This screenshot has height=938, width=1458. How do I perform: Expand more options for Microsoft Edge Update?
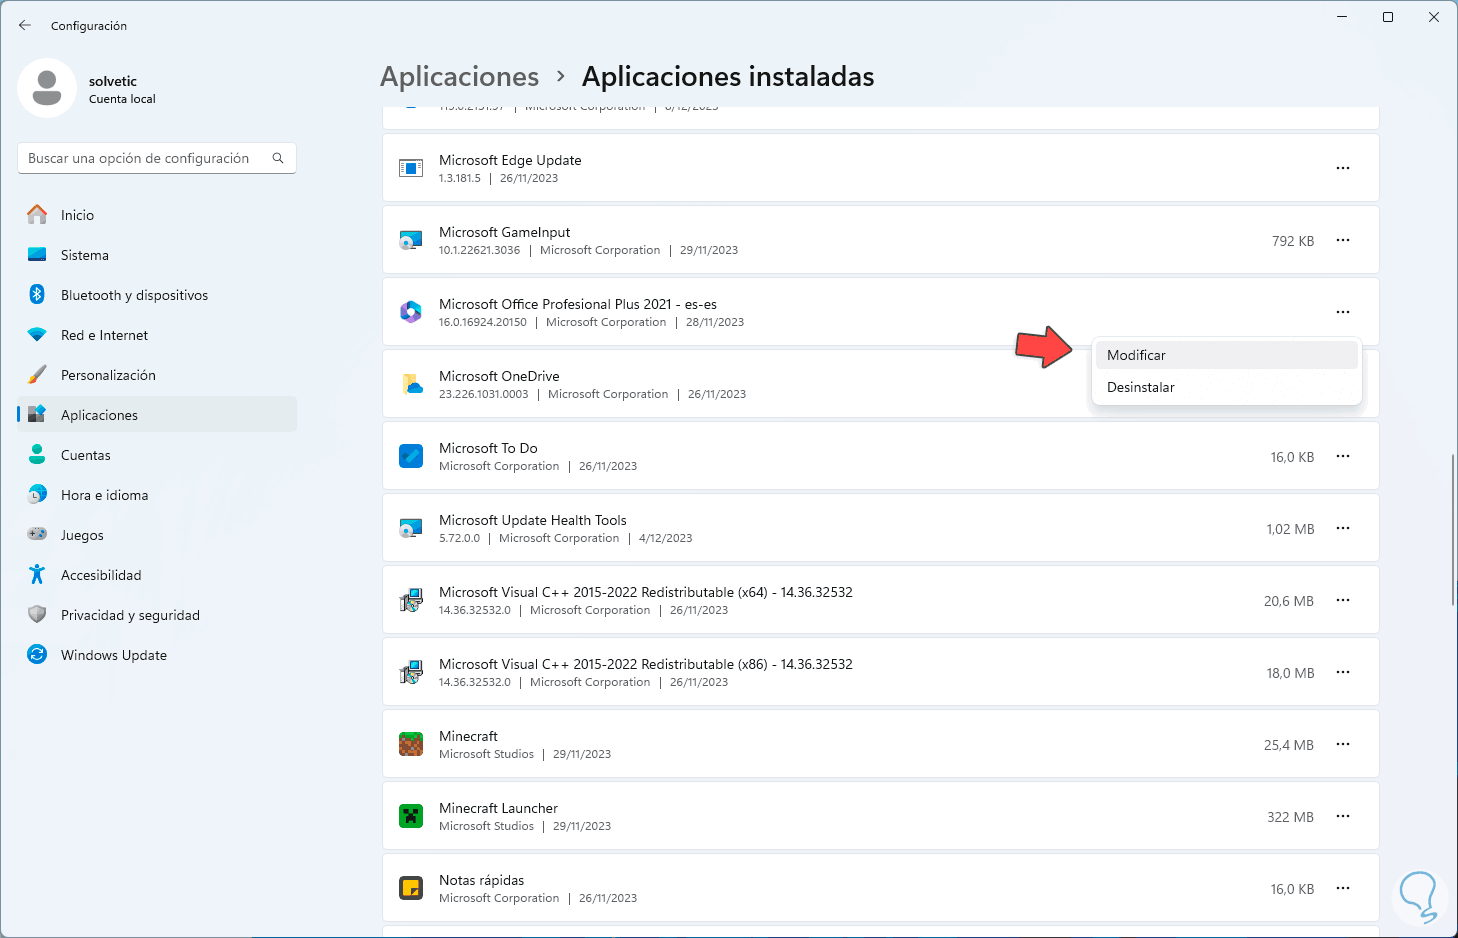tap(1343, 168)
